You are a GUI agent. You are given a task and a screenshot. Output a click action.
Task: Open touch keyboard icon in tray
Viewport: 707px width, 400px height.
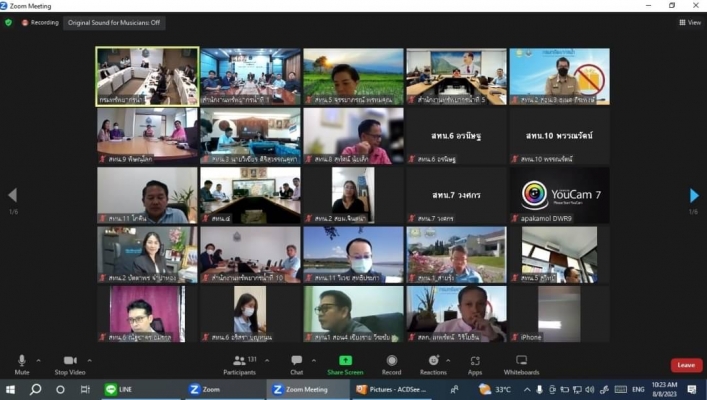tap(620, 389)
